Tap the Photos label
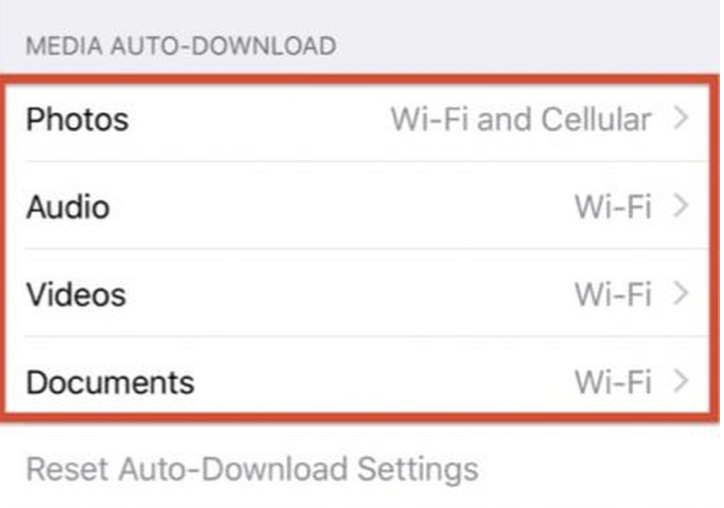The image size is (724, 508). [77, 120]
